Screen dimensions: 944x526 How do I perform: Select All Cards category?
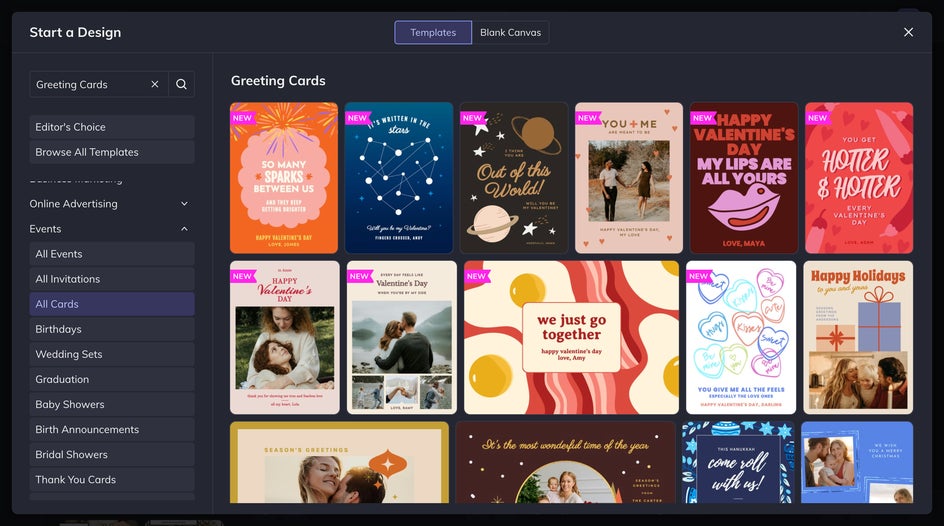112,304
